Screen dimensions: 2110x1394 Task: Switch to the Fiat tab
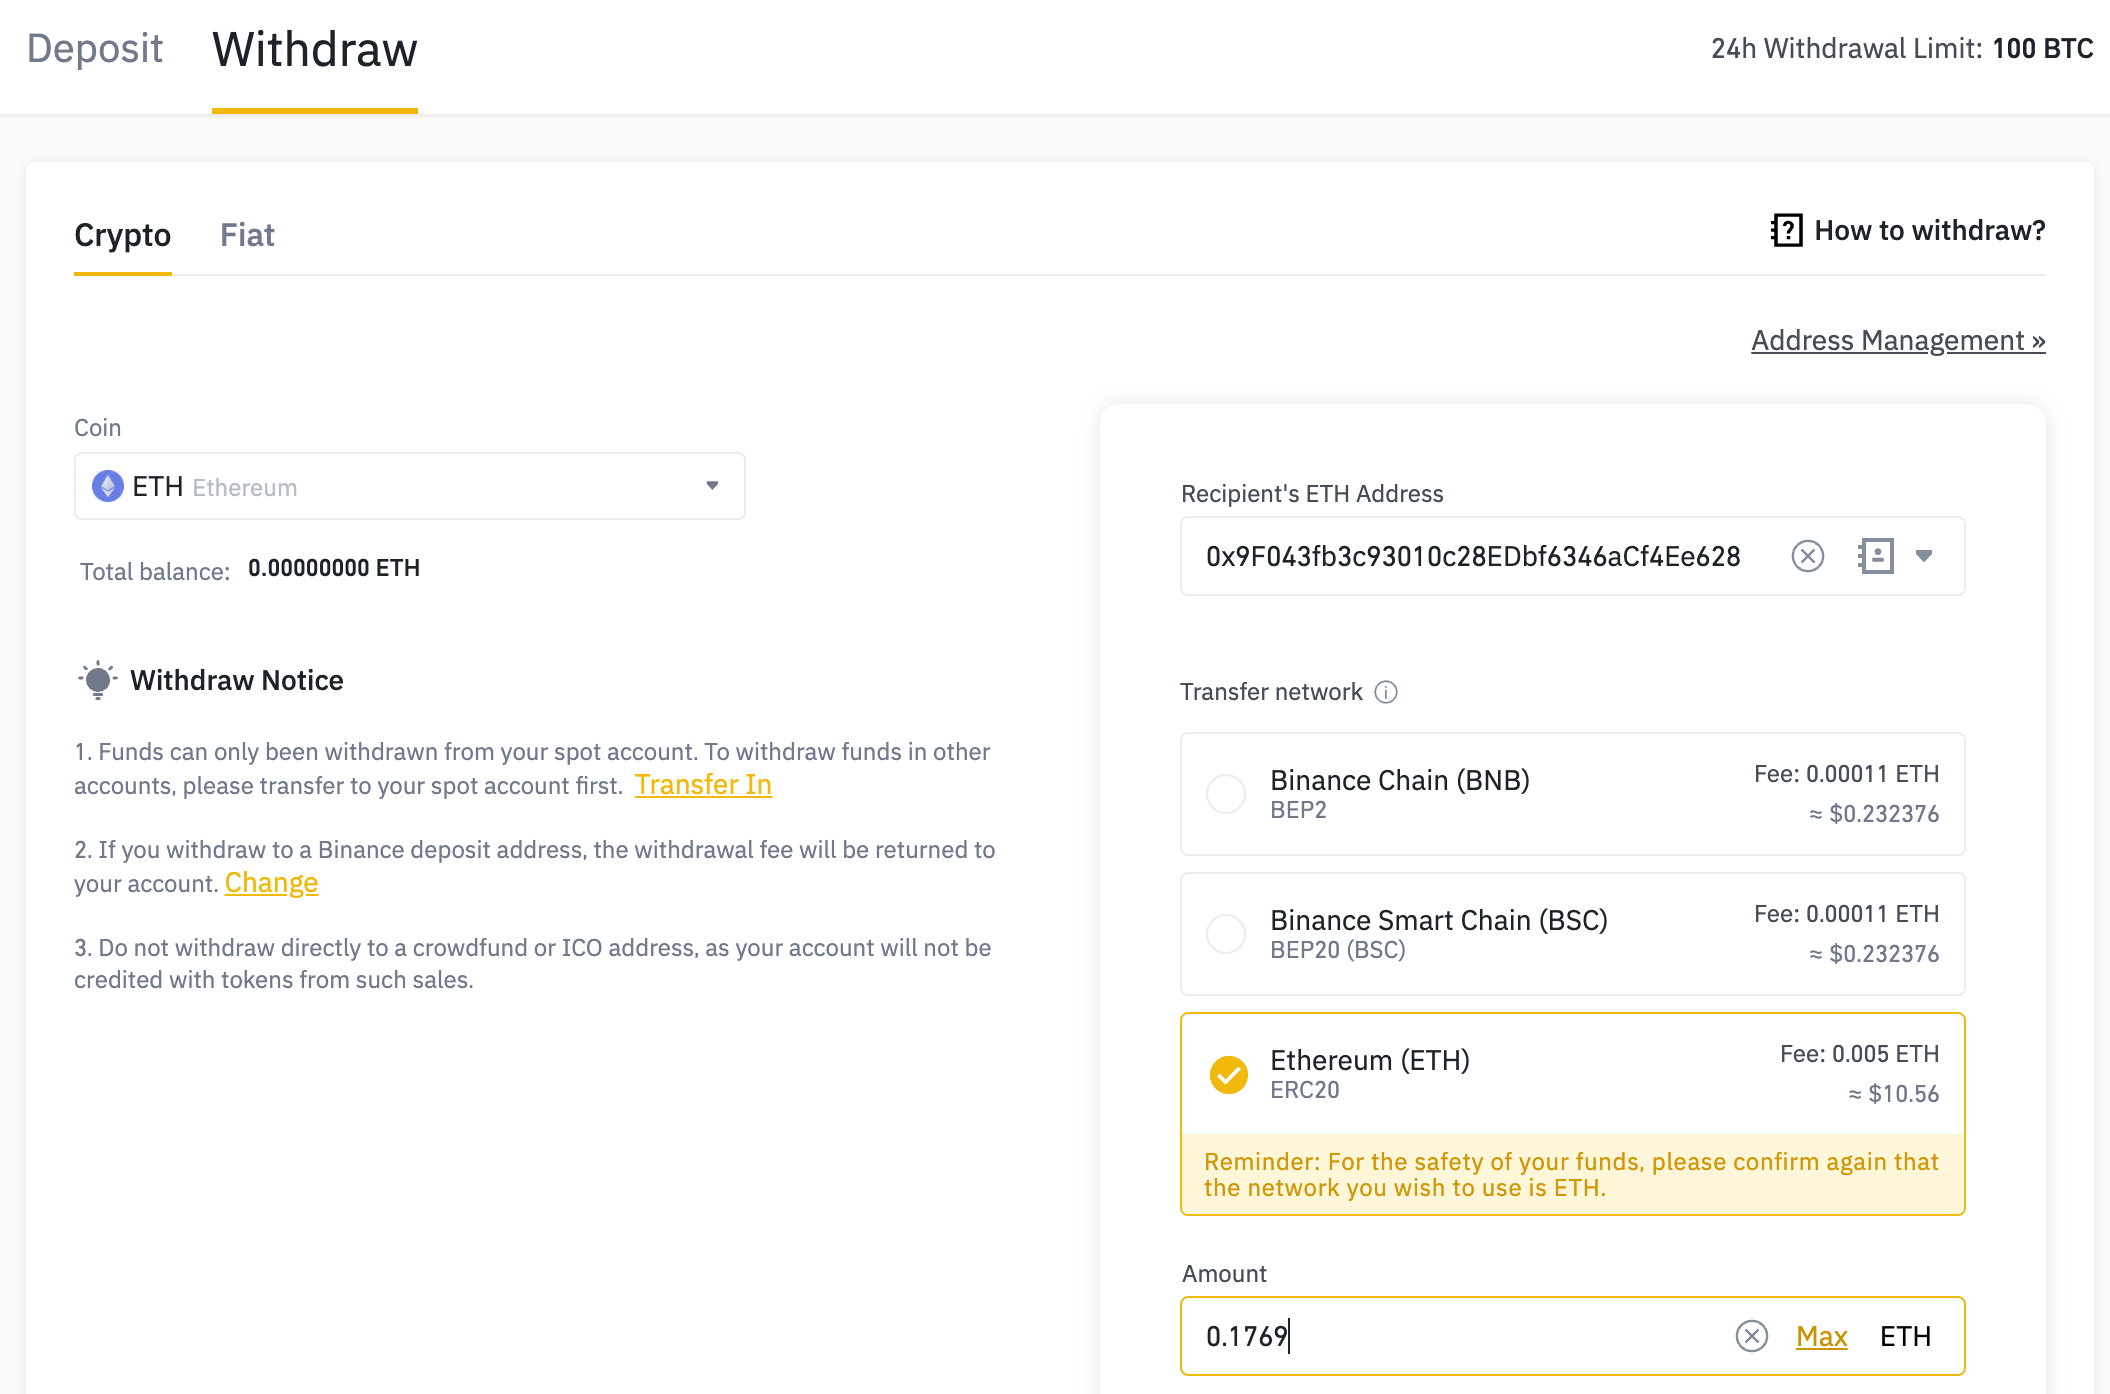247,235
